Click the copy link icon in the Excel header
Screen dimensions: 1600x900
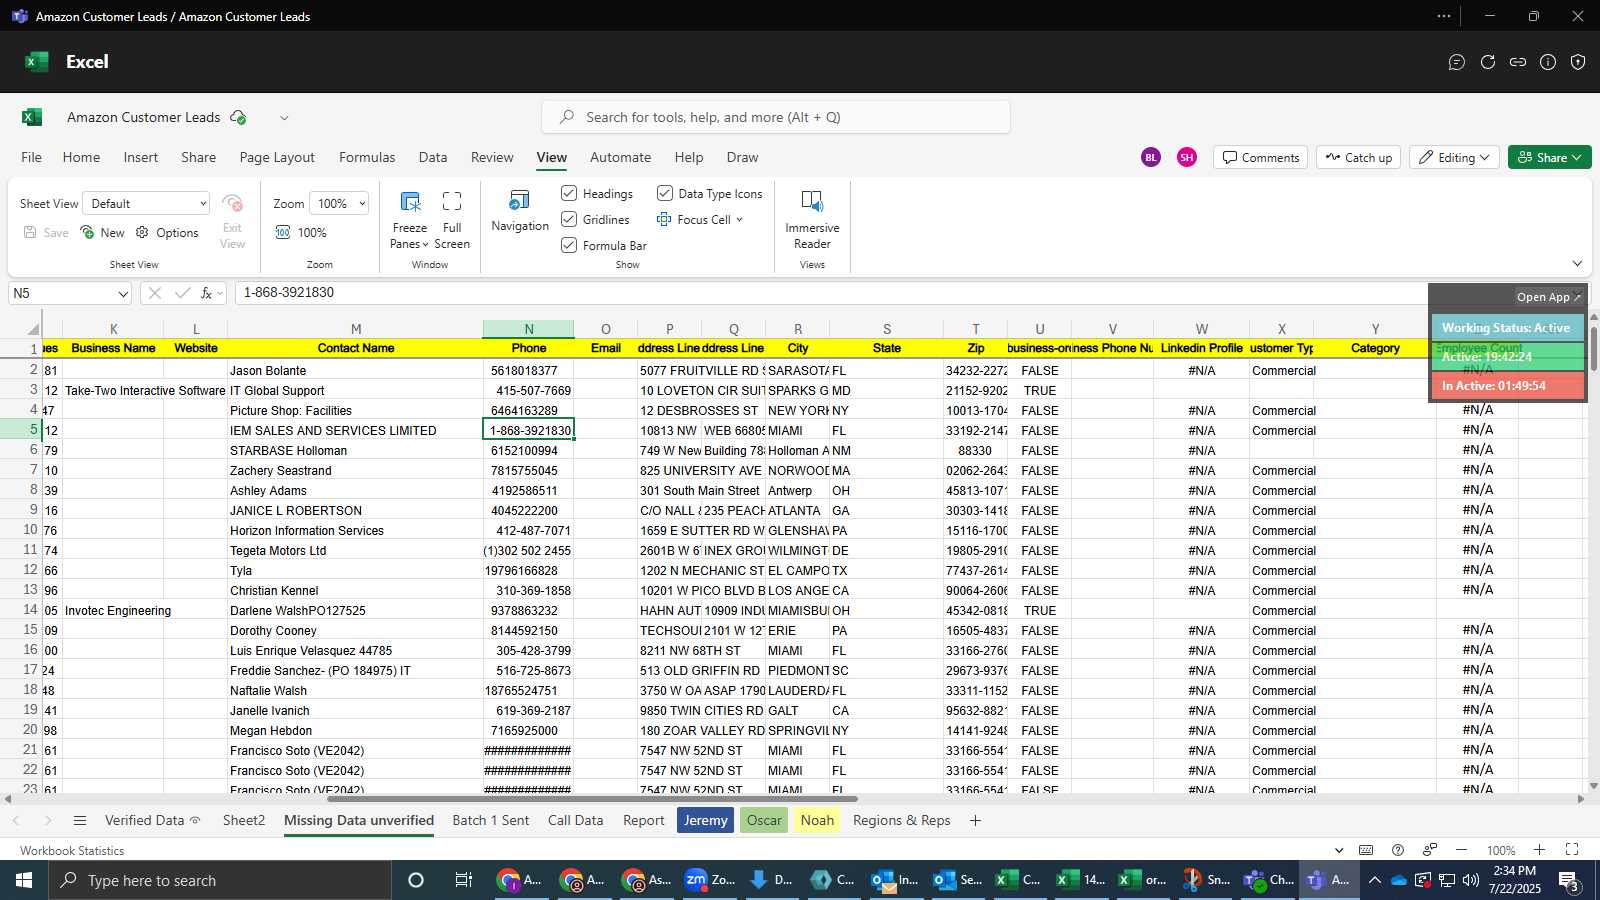tap(1518, 62)
